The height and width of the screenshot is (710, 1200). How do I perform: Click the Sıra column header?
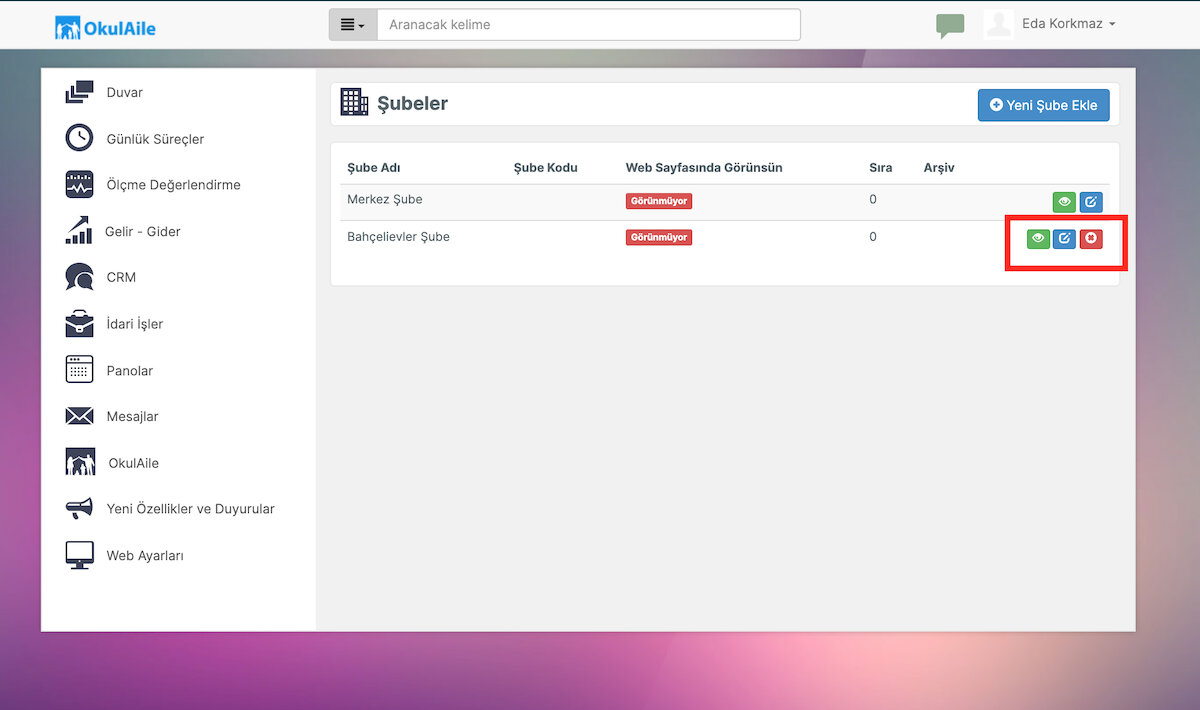tap(880, 168)
